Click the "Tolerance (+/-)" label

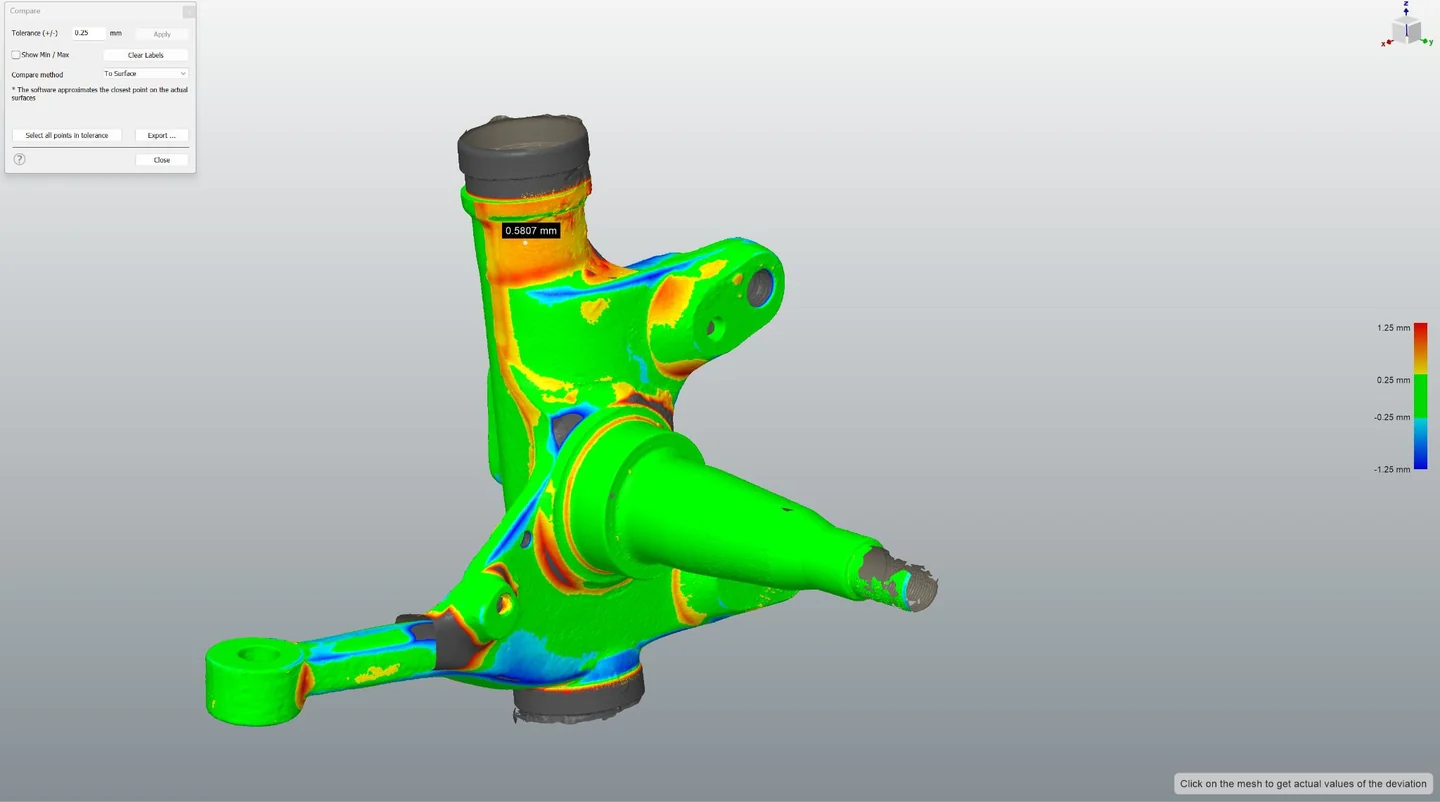point(35,34)
